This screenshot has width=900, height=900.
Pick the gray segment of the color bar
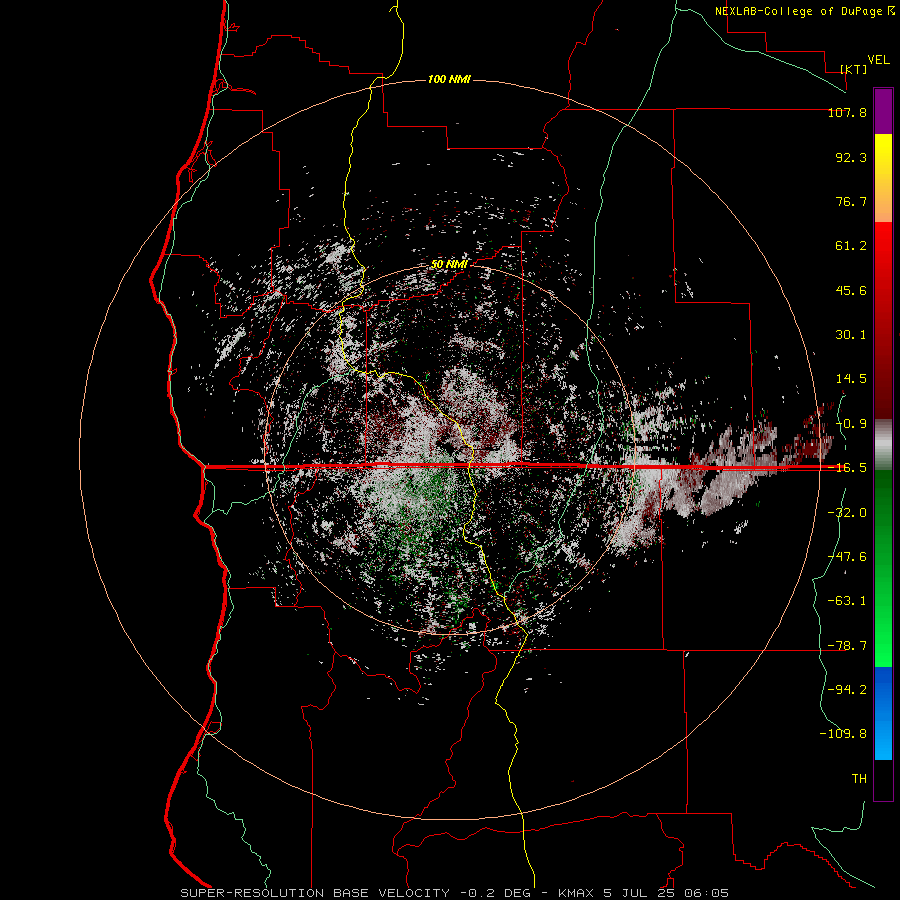coord(883,445)
